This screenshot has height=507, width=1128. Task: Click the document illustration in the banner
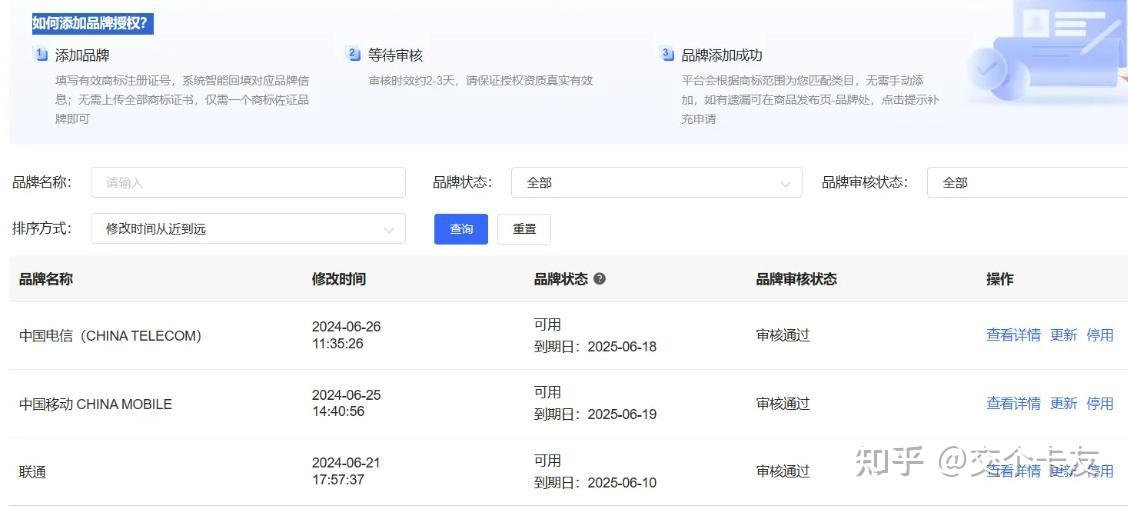pyautogui.click(x=1047, y=52)
